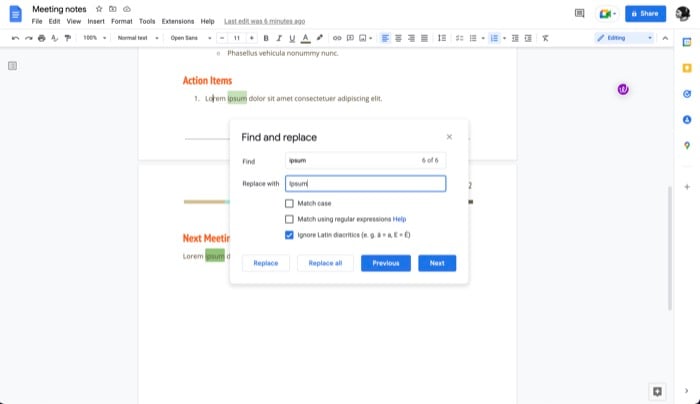Open line and paragraph spacing

click(442, 38)
